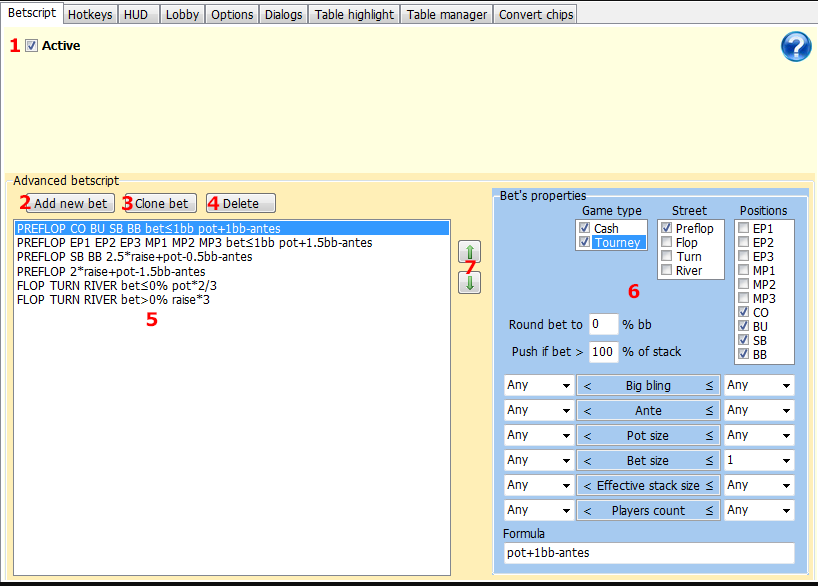Viewport: 818px width, 586px height.
Task: Enable the Turn street checkbox
Action: point(666,256)
